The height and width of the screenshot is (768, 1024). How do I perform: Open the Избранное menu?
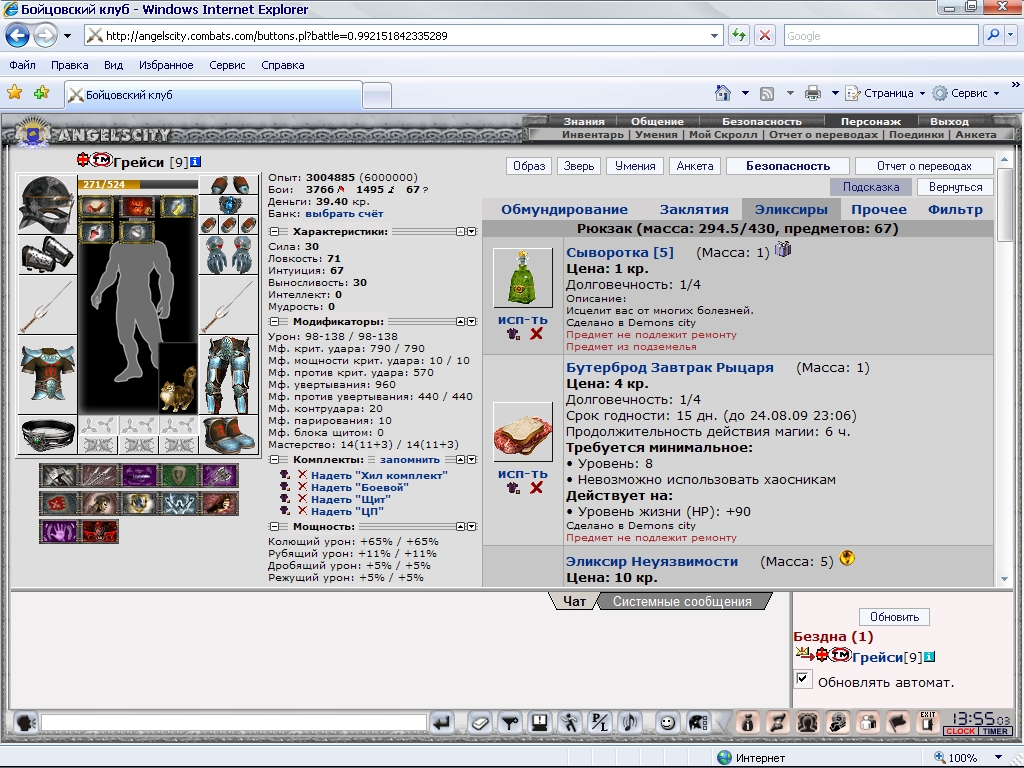pyautogui.click(x=166, y=65)
